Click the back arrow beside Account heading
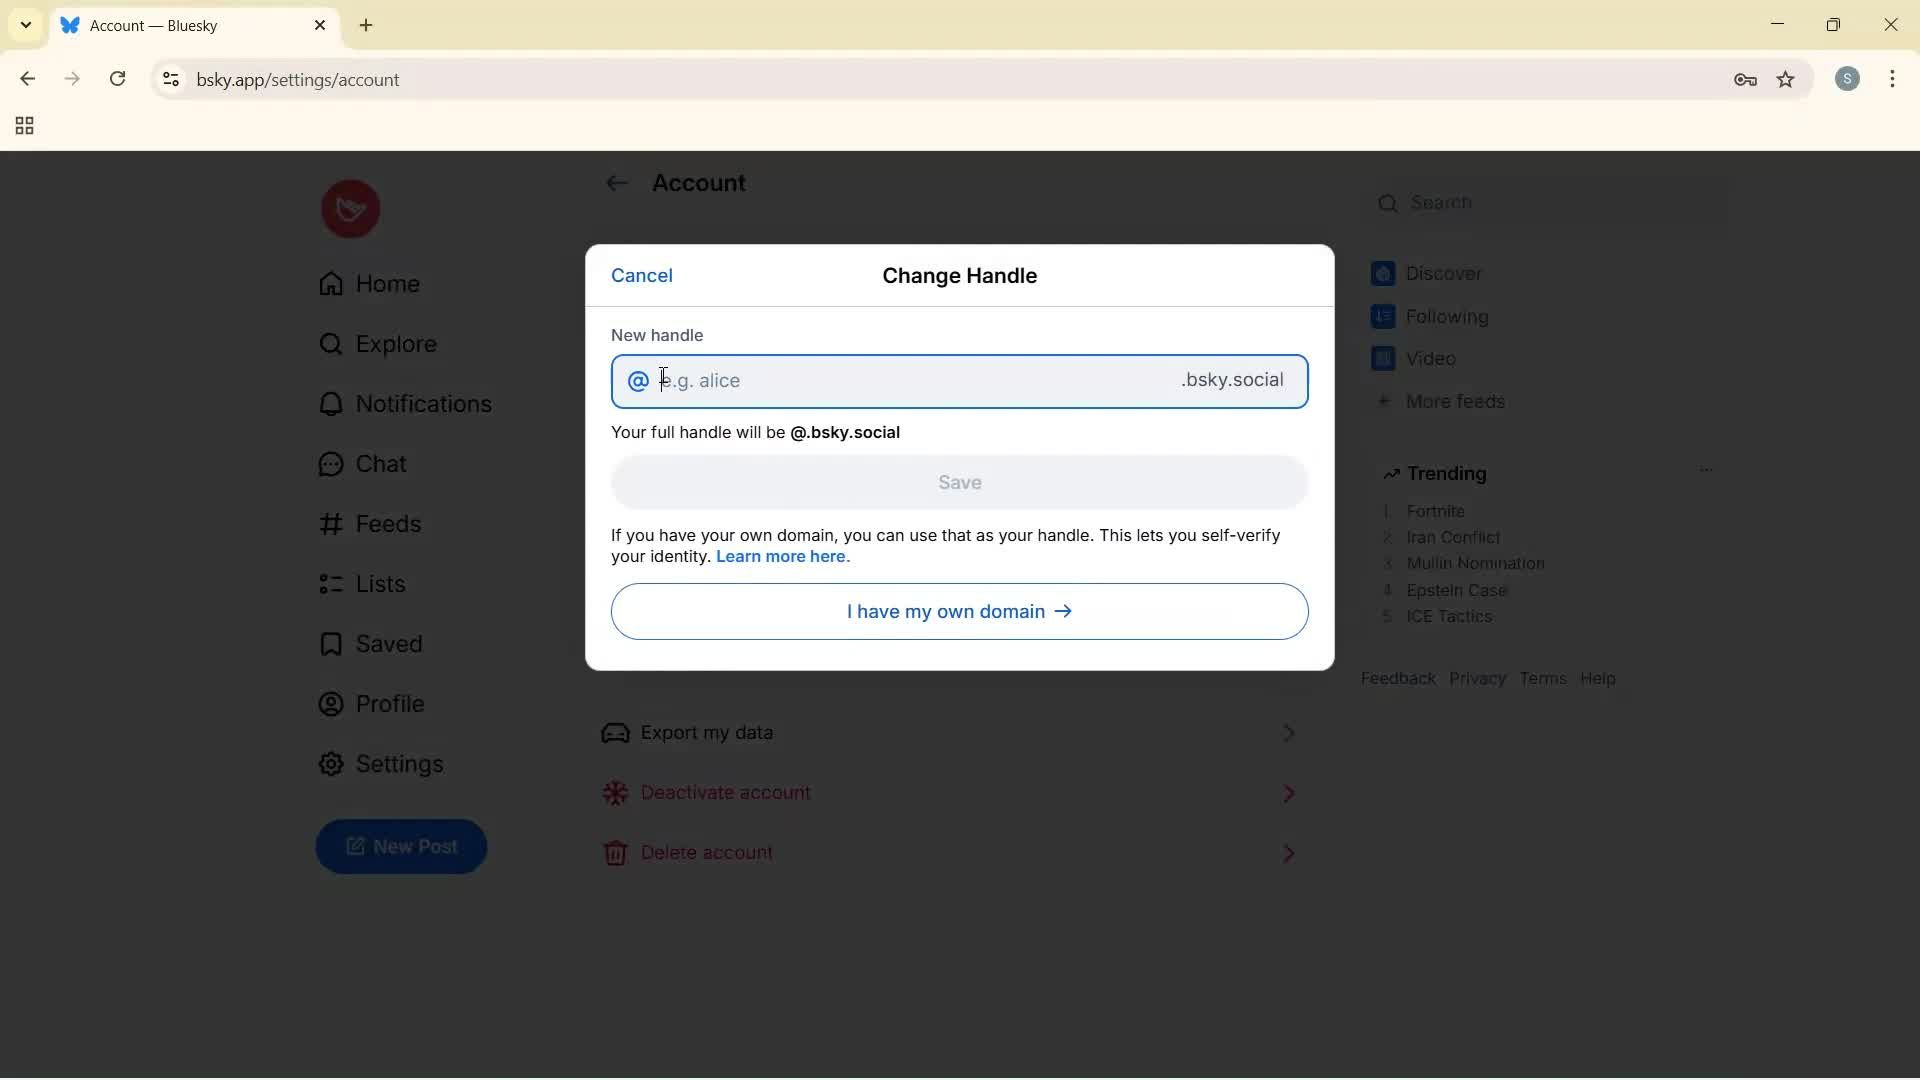This screenshot has width=1920, height=1080. [x=618, y=183]
